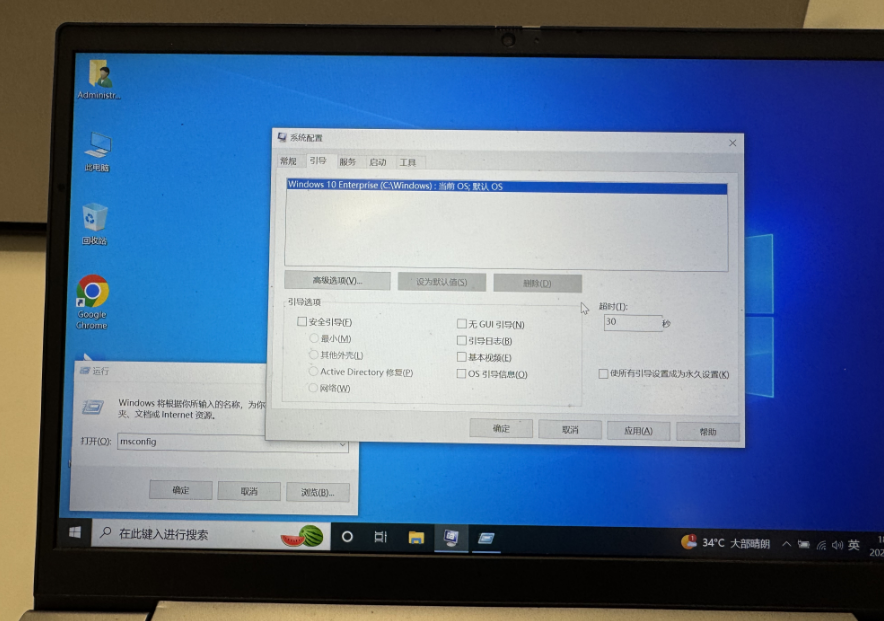Switch to the 常规 (General) tab
Viewport: 884px width, 621px height.
pos(288,161)
